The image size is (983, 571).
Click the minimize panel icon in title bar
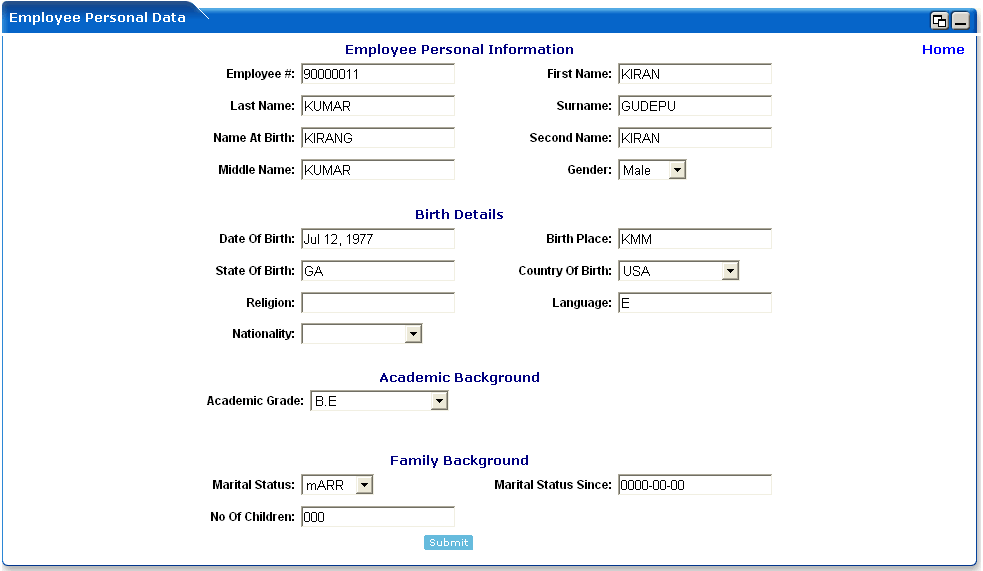pos(960,21)
